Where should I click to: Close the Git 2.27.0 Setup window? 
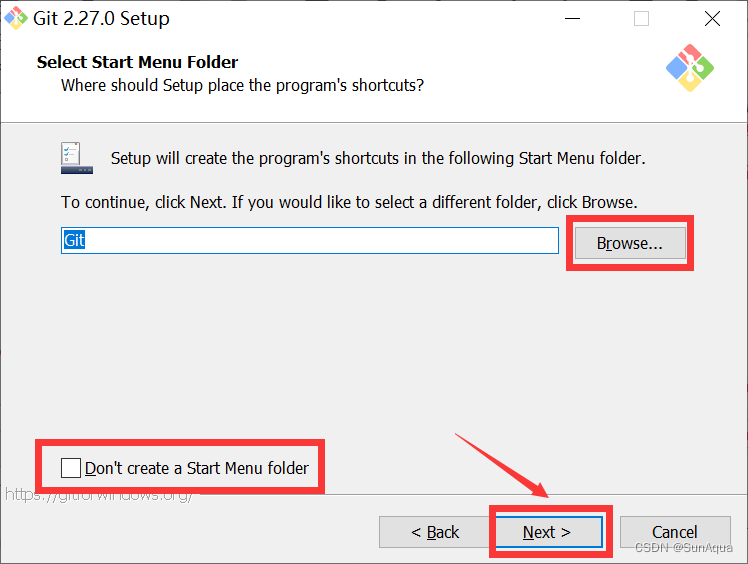(x=712, y=19)
